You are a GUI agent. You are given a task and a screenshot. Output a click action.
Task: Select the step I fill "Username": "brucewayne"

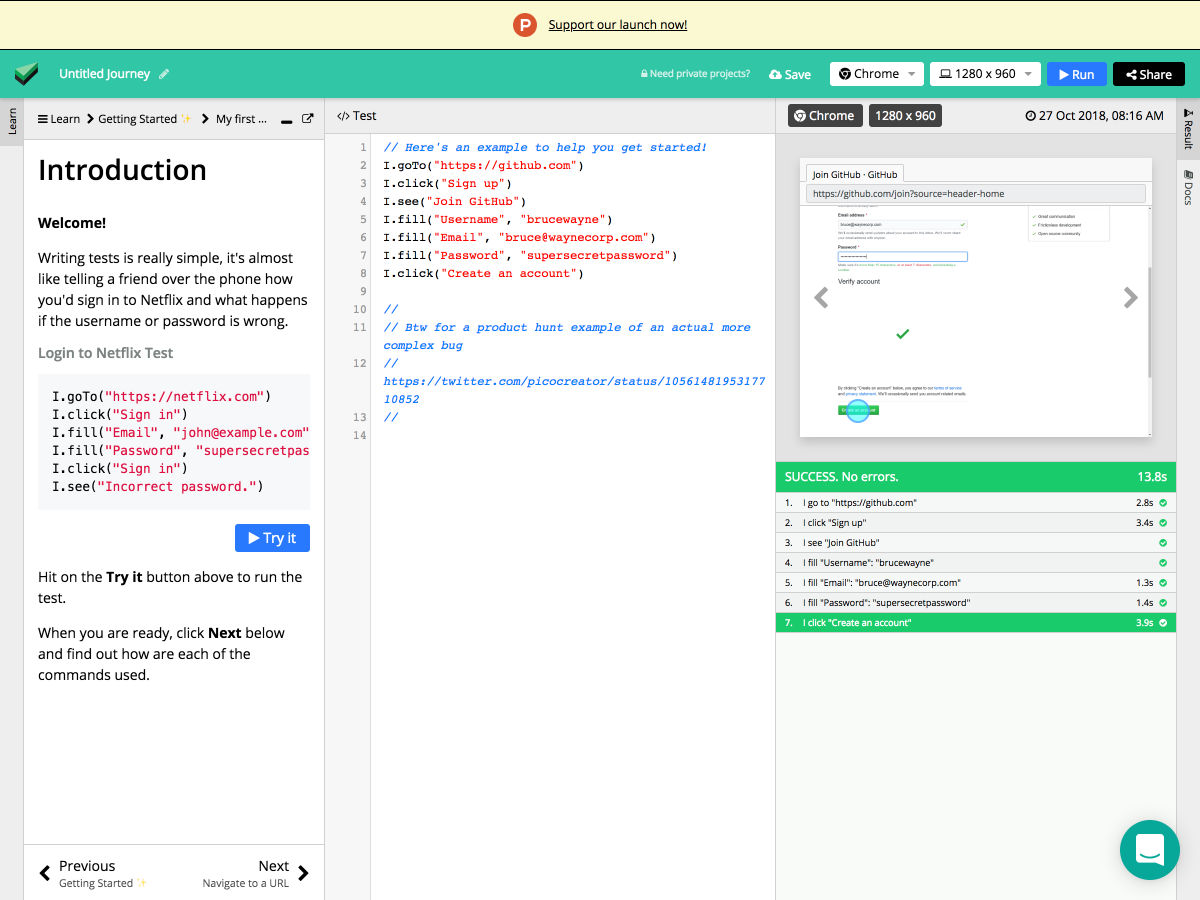click(x=976, y=563)
